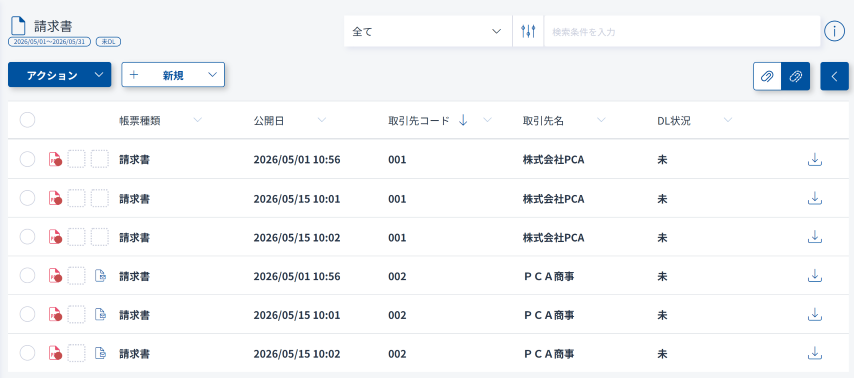Open attached document icon in 002 row 2026/05/15 10:02
Viewport: 854px width, 378px height.
point(100,353)
